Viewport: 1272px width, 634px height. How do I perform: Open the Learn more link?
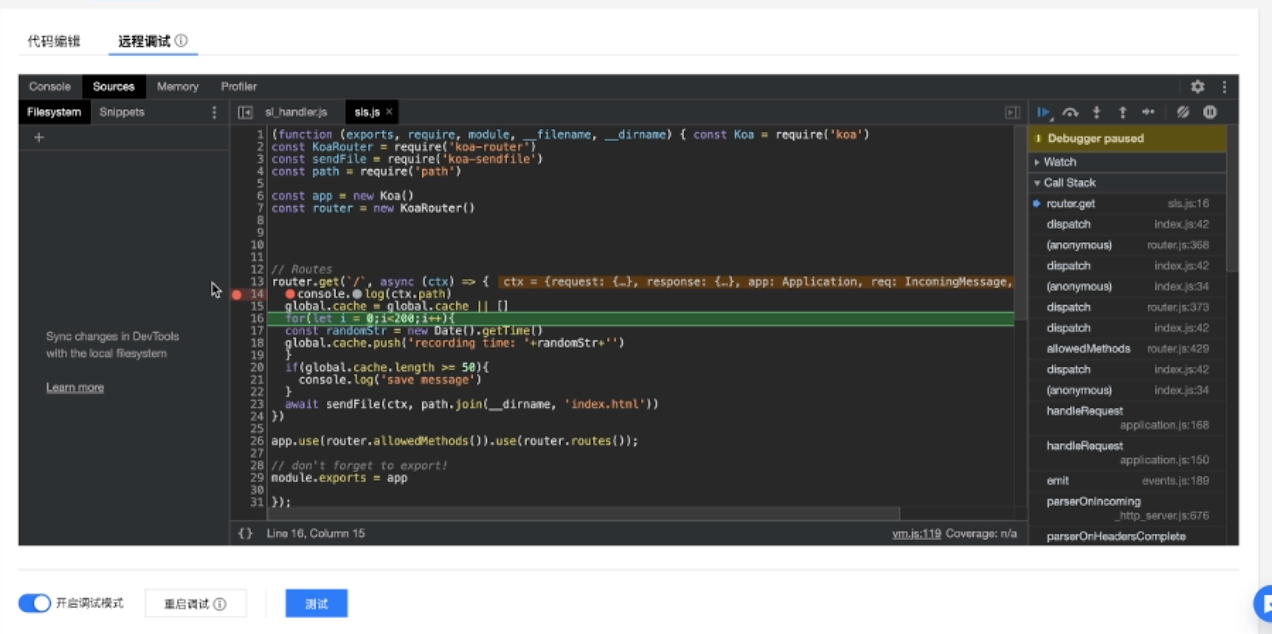75,388
